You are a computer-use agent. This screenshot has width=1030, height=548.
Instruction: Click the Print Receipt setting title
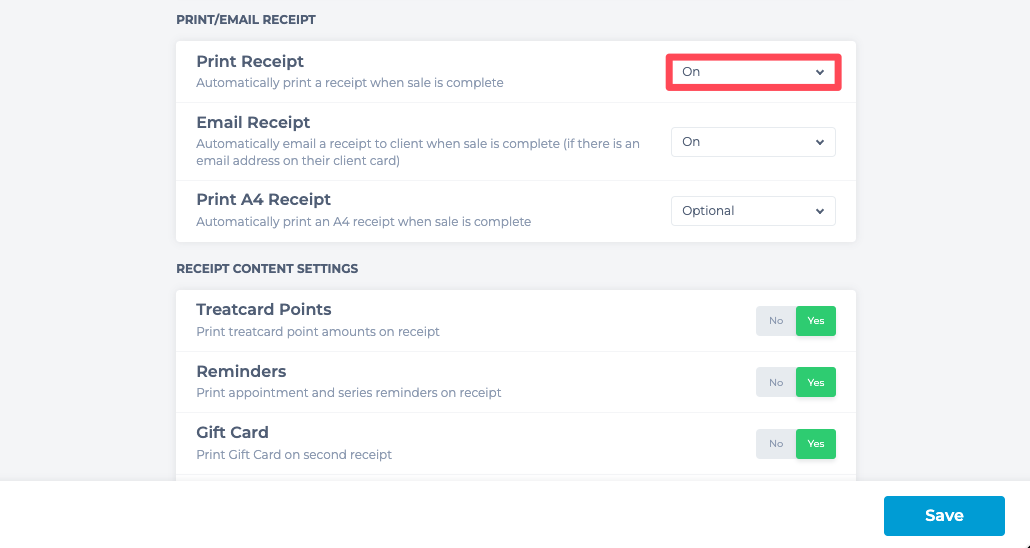250,61
